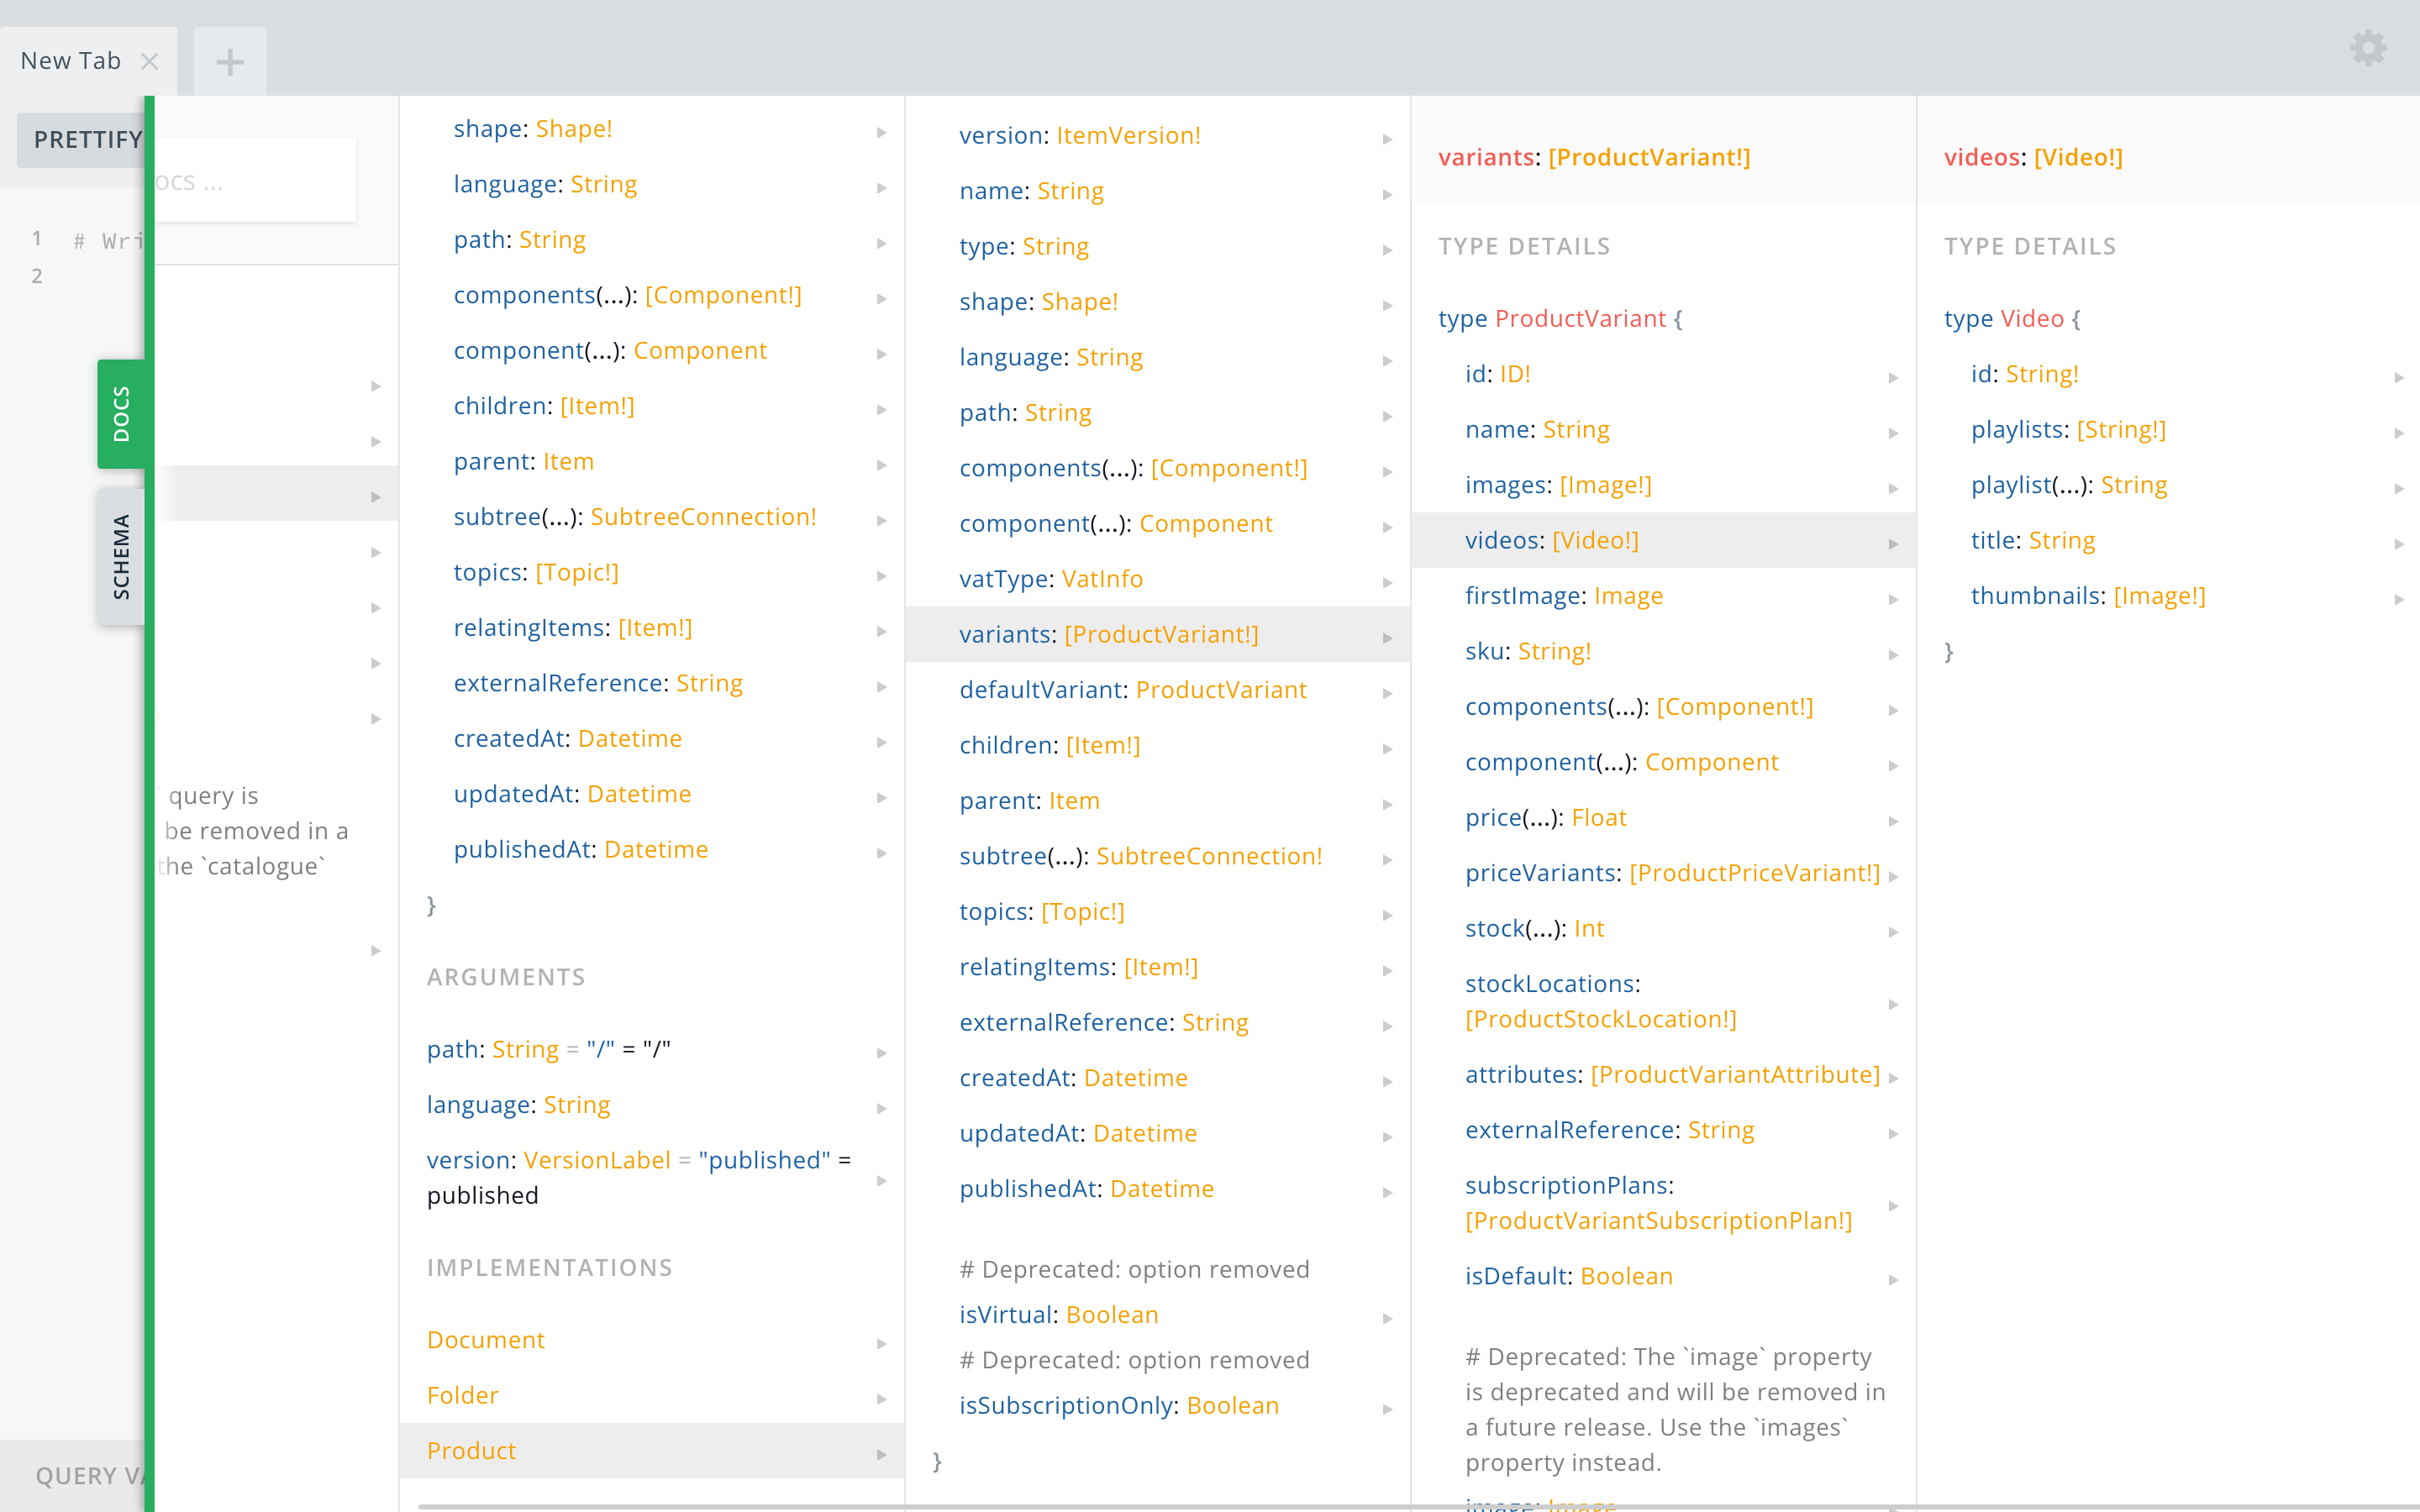Click the variants: [ProductVariant!] column header
The width and height of the screenshot is (2420, 1512).
(1594, 157)
